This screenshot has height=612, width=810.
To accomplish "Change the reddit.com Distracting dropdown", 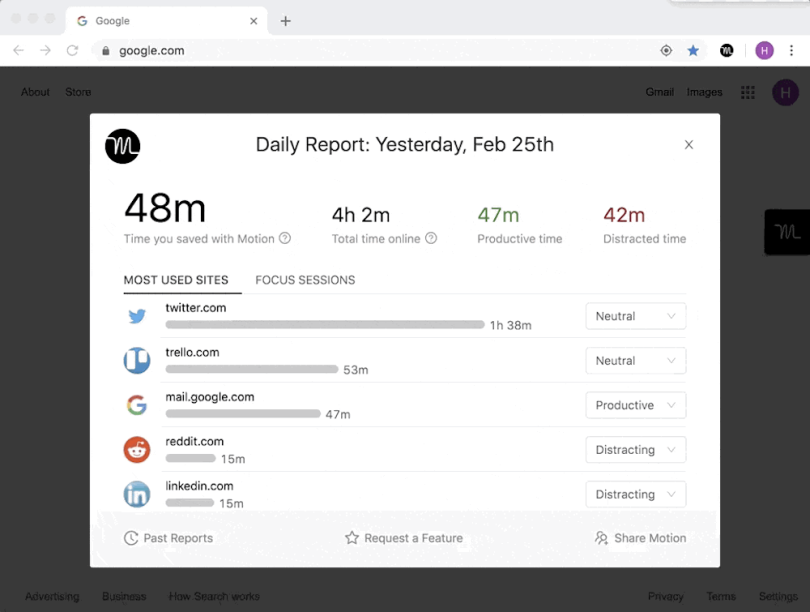I will [635, 450].
